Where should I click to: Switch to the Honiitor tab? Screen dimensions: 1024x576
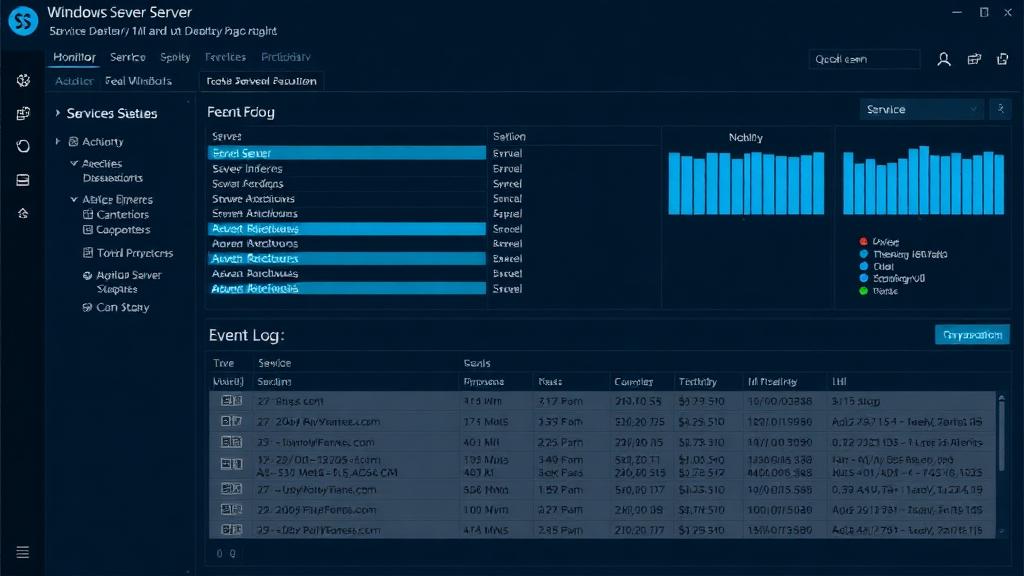click(74, 58)
